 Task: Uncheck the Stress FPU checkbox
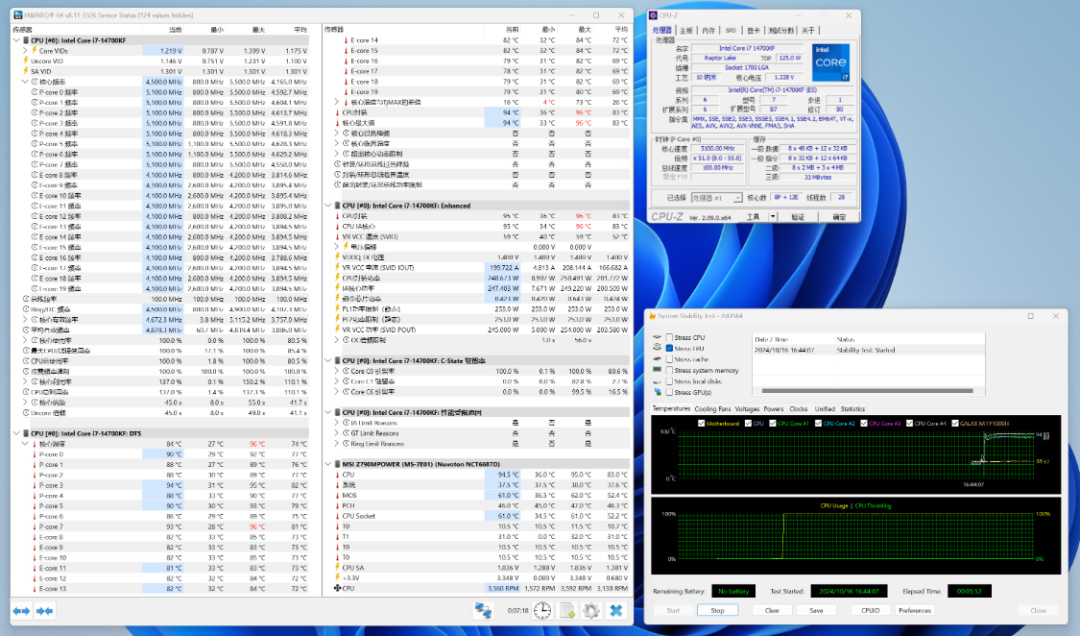668,349
